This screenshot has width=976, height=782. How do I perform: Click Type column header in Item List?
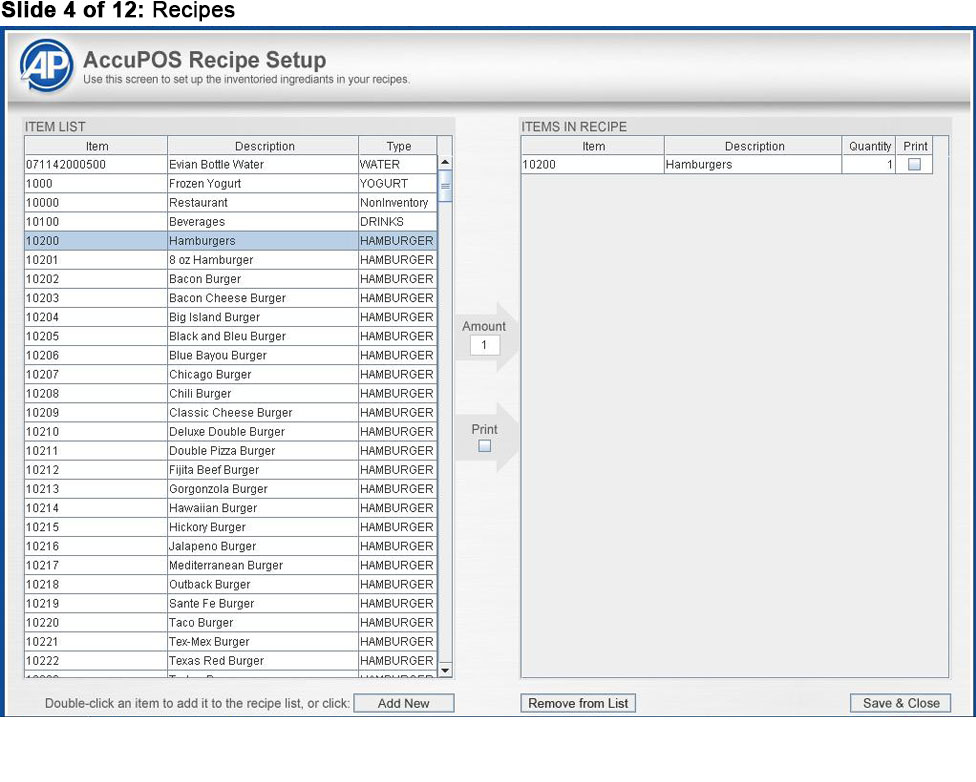[398, 146]
